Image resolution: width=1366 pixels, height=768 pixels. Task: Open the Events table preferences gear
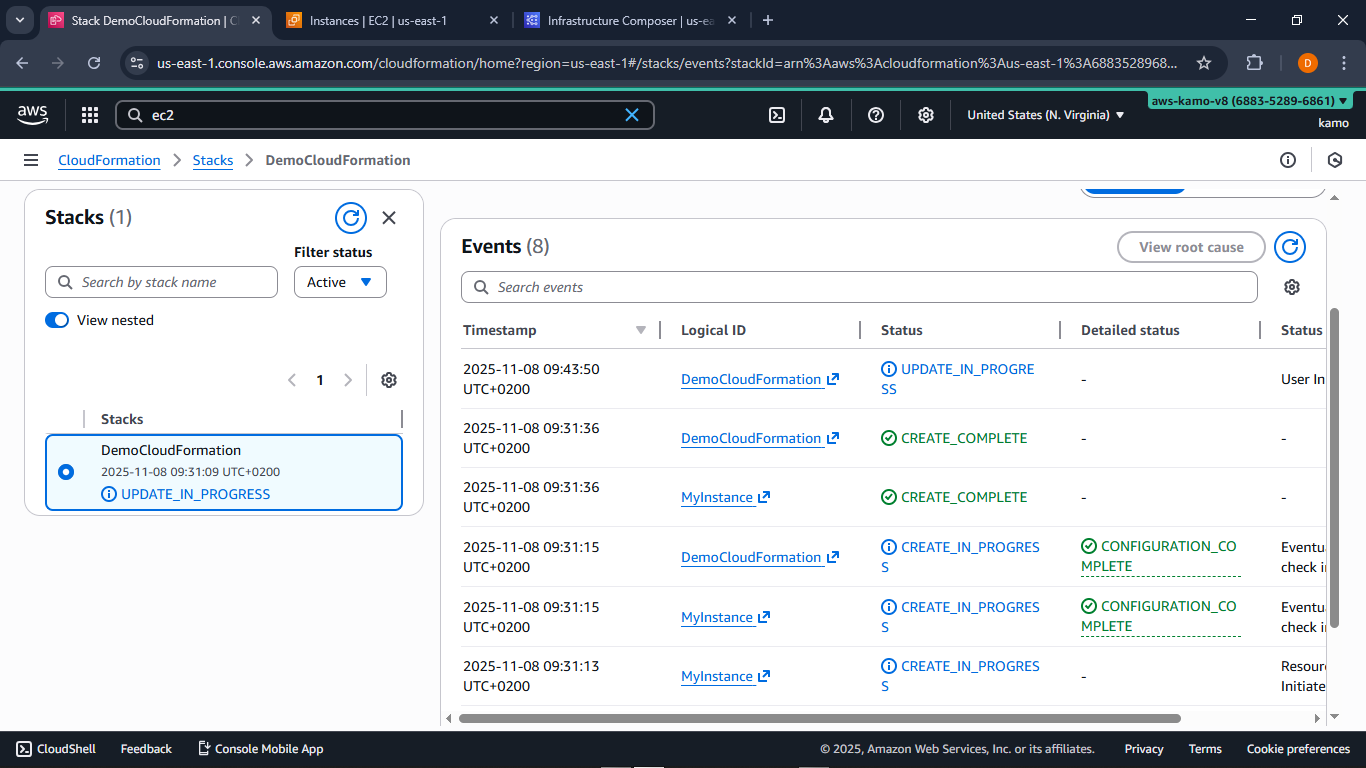pos(1292,287)
